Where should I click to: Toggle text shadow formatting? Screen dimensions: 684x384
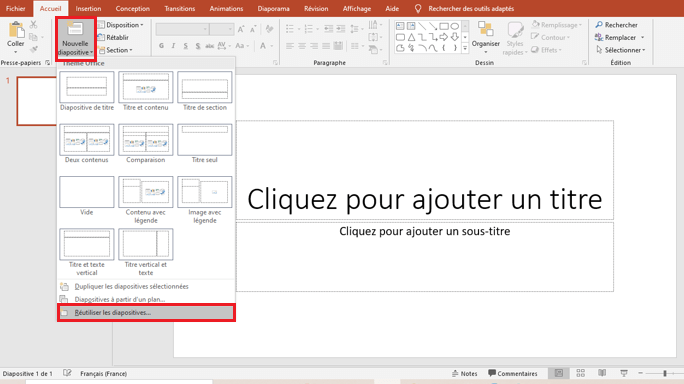[x=198, y=46]
